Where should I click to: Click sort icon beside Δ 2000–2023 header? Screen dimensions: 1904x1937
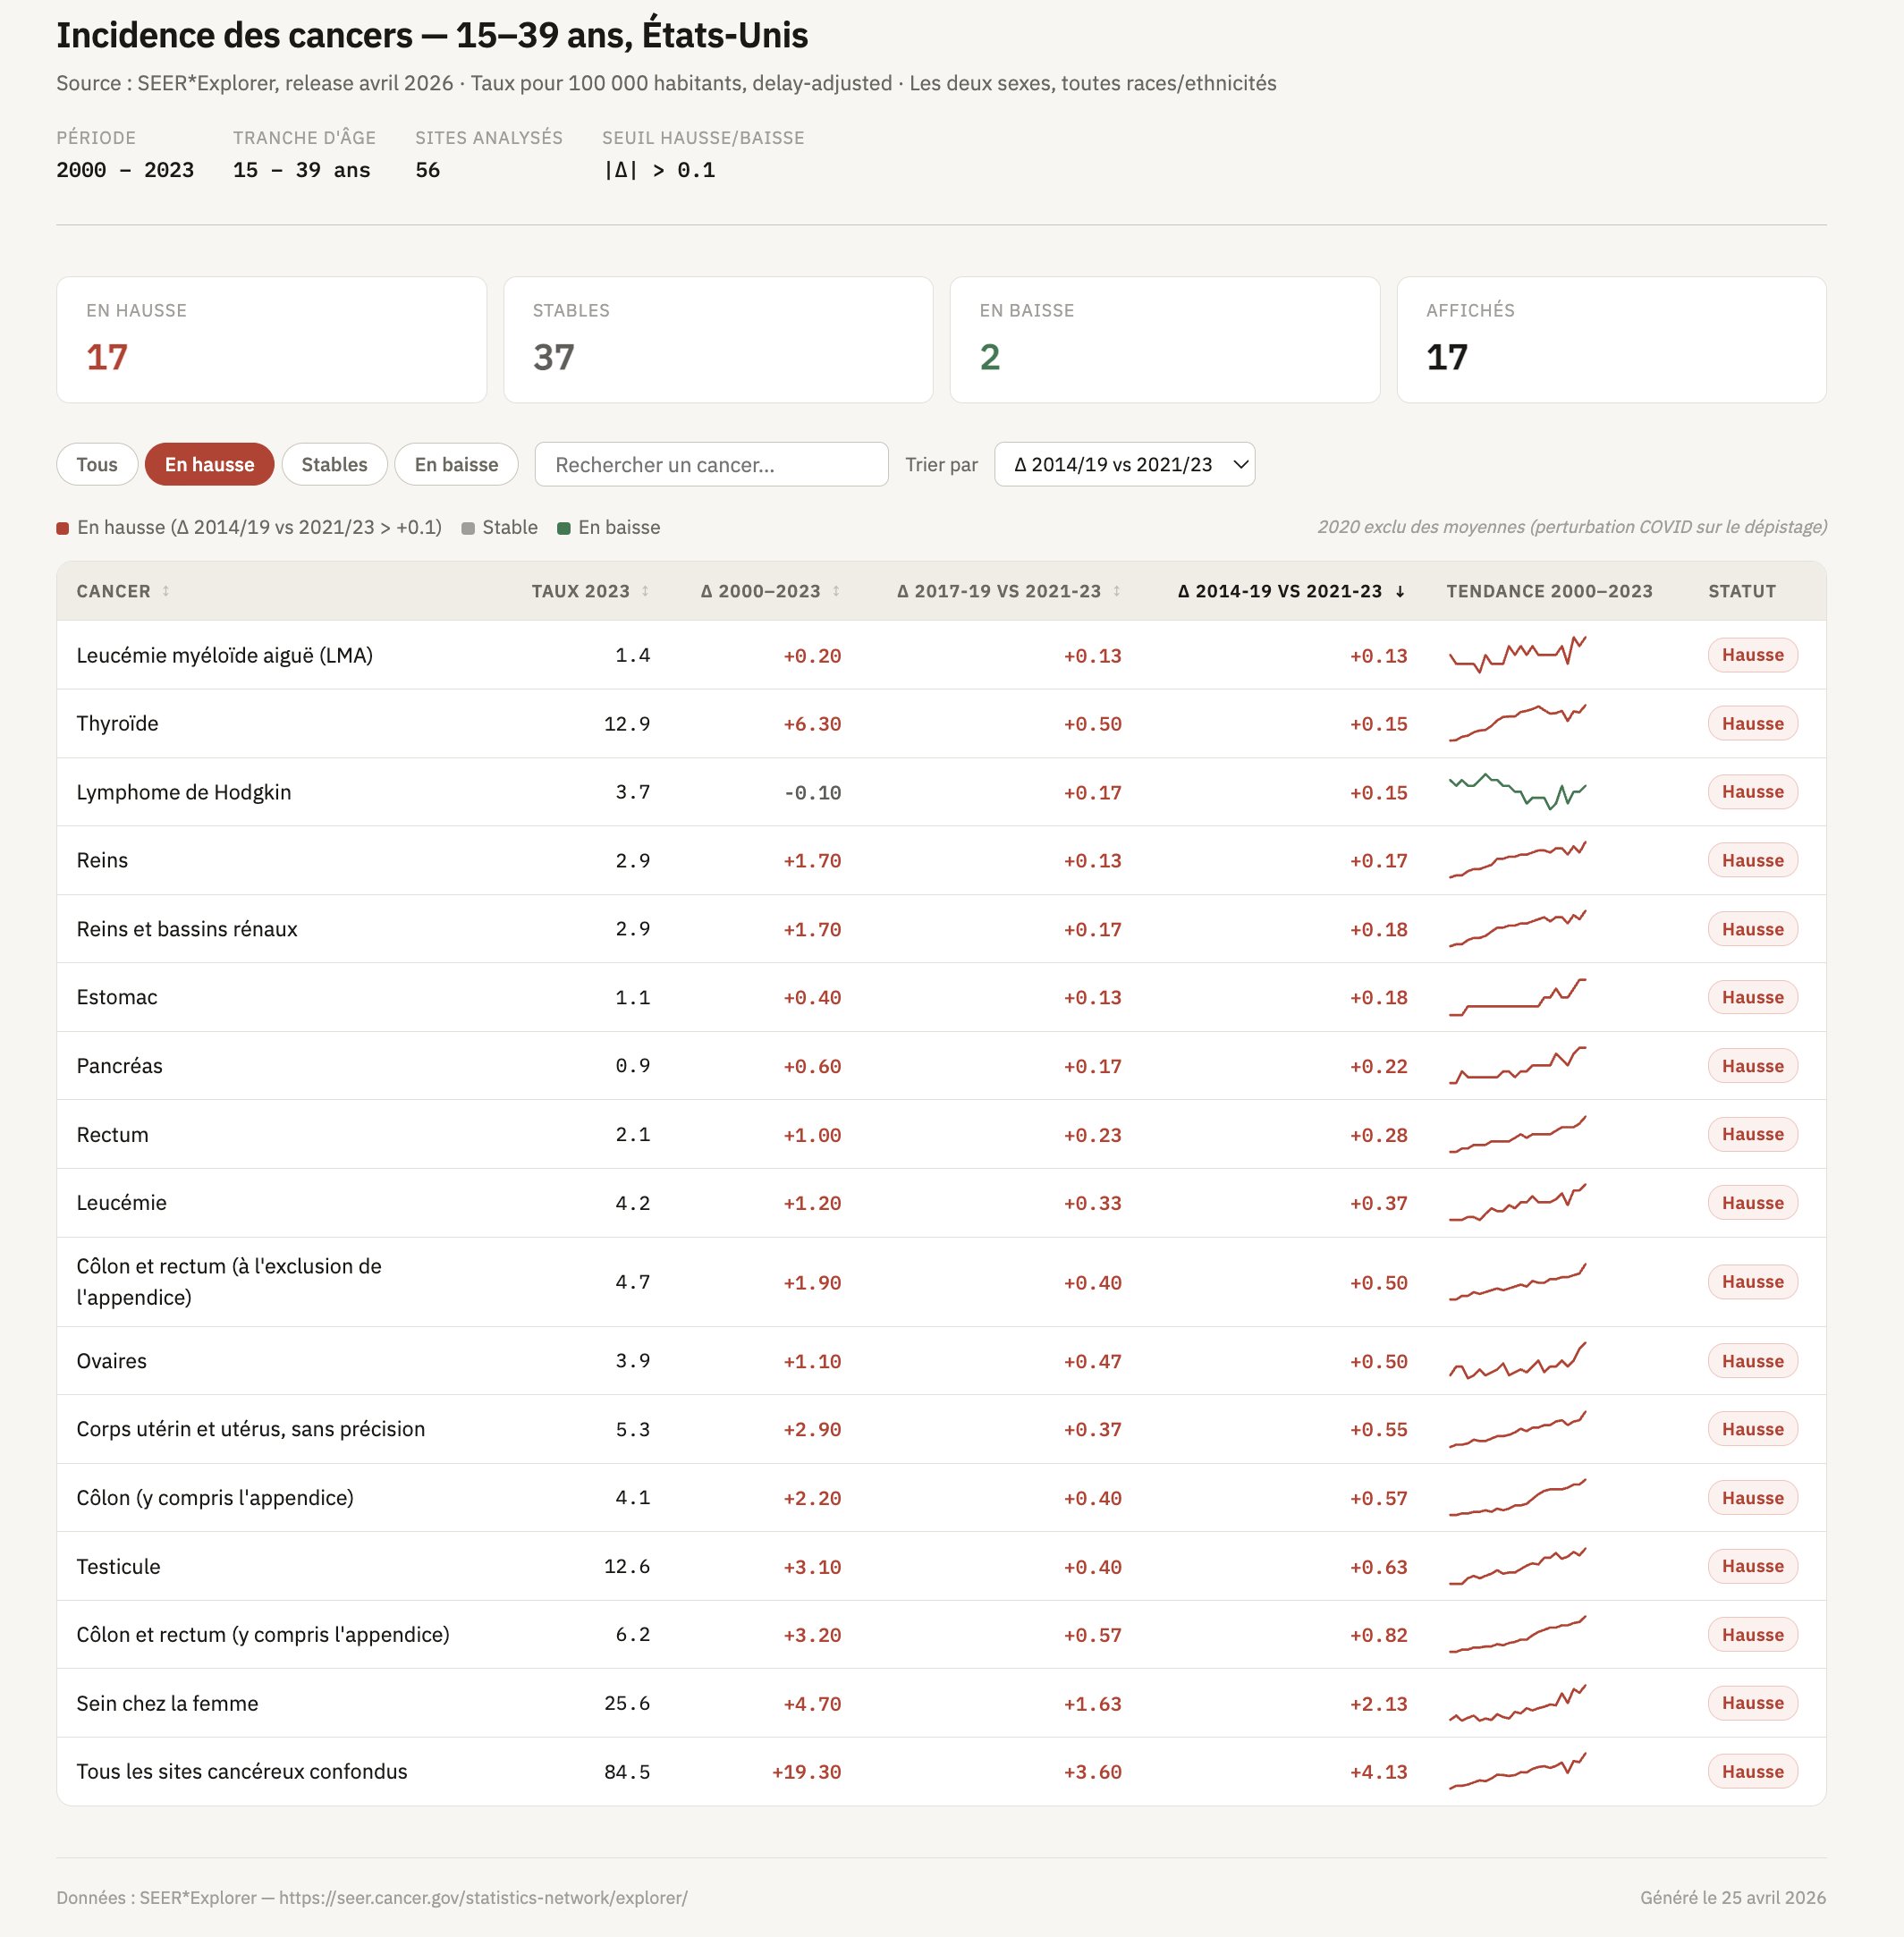836,591
